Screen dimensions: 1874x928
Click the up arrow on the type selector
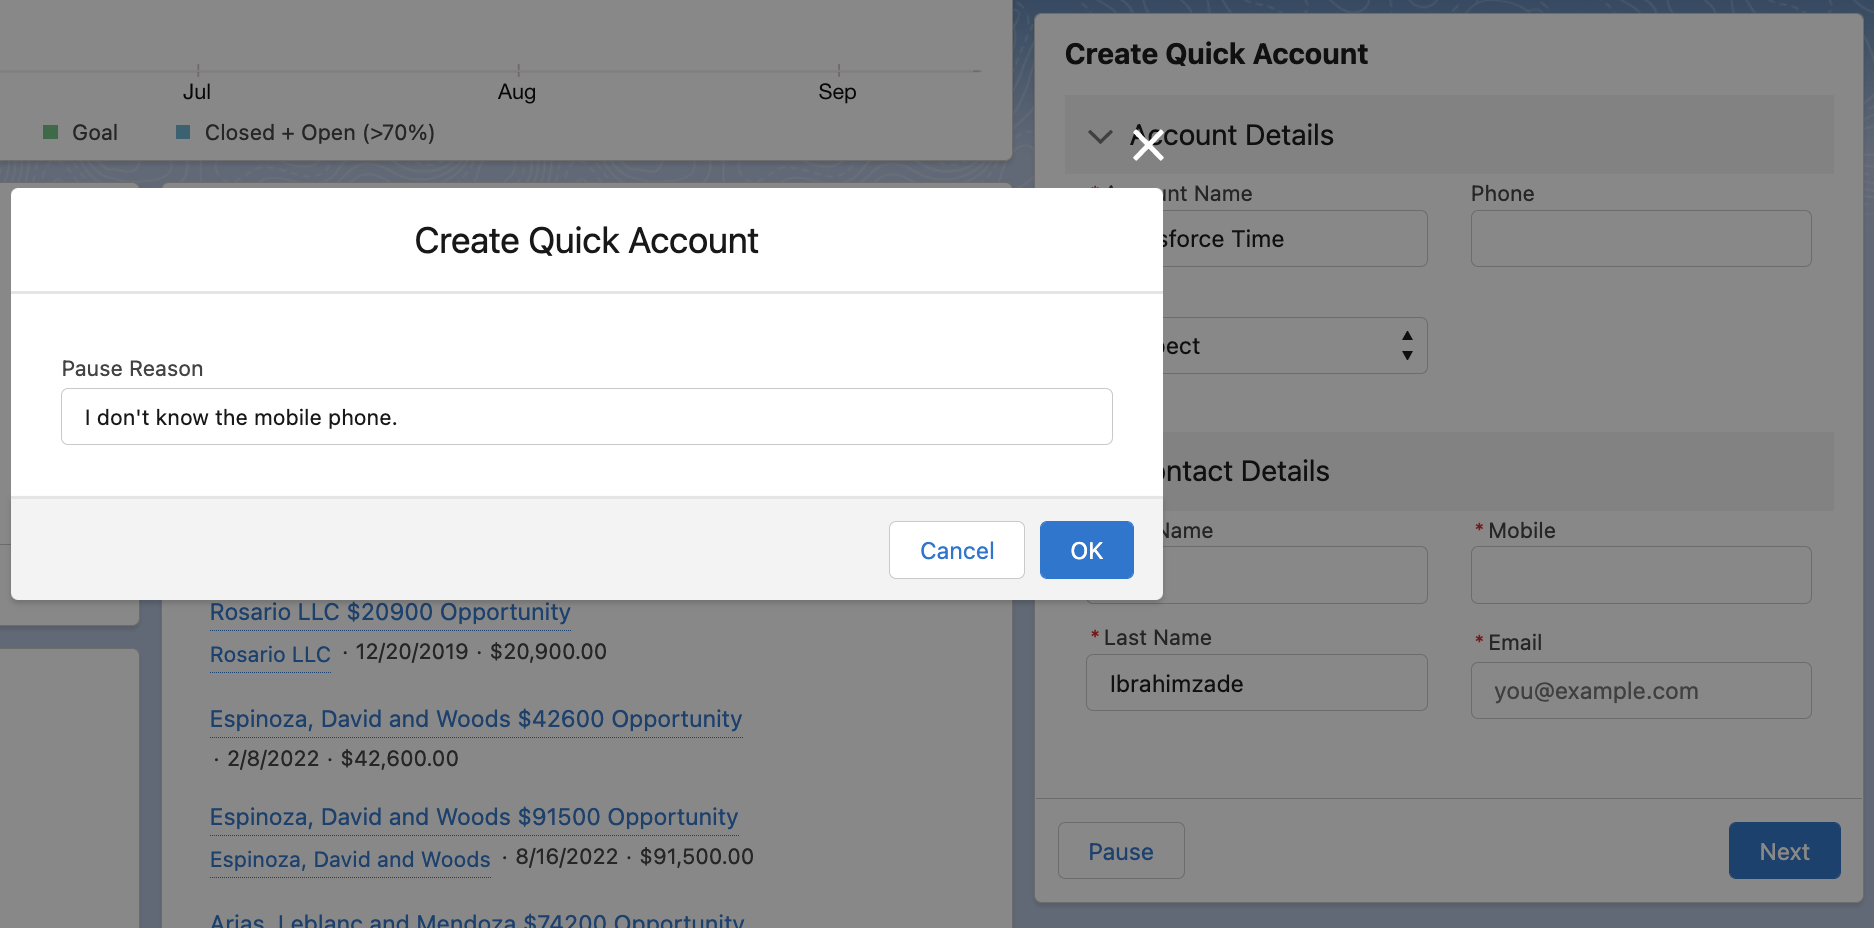pos(1406,338)
